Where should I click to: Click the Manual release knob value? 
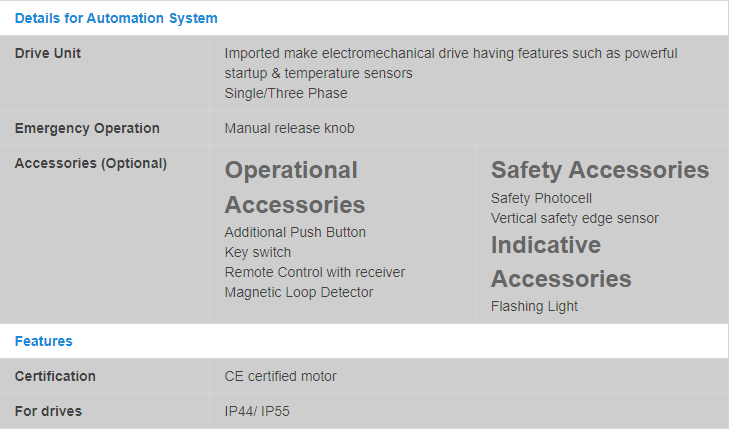click(x=289, y=128)
